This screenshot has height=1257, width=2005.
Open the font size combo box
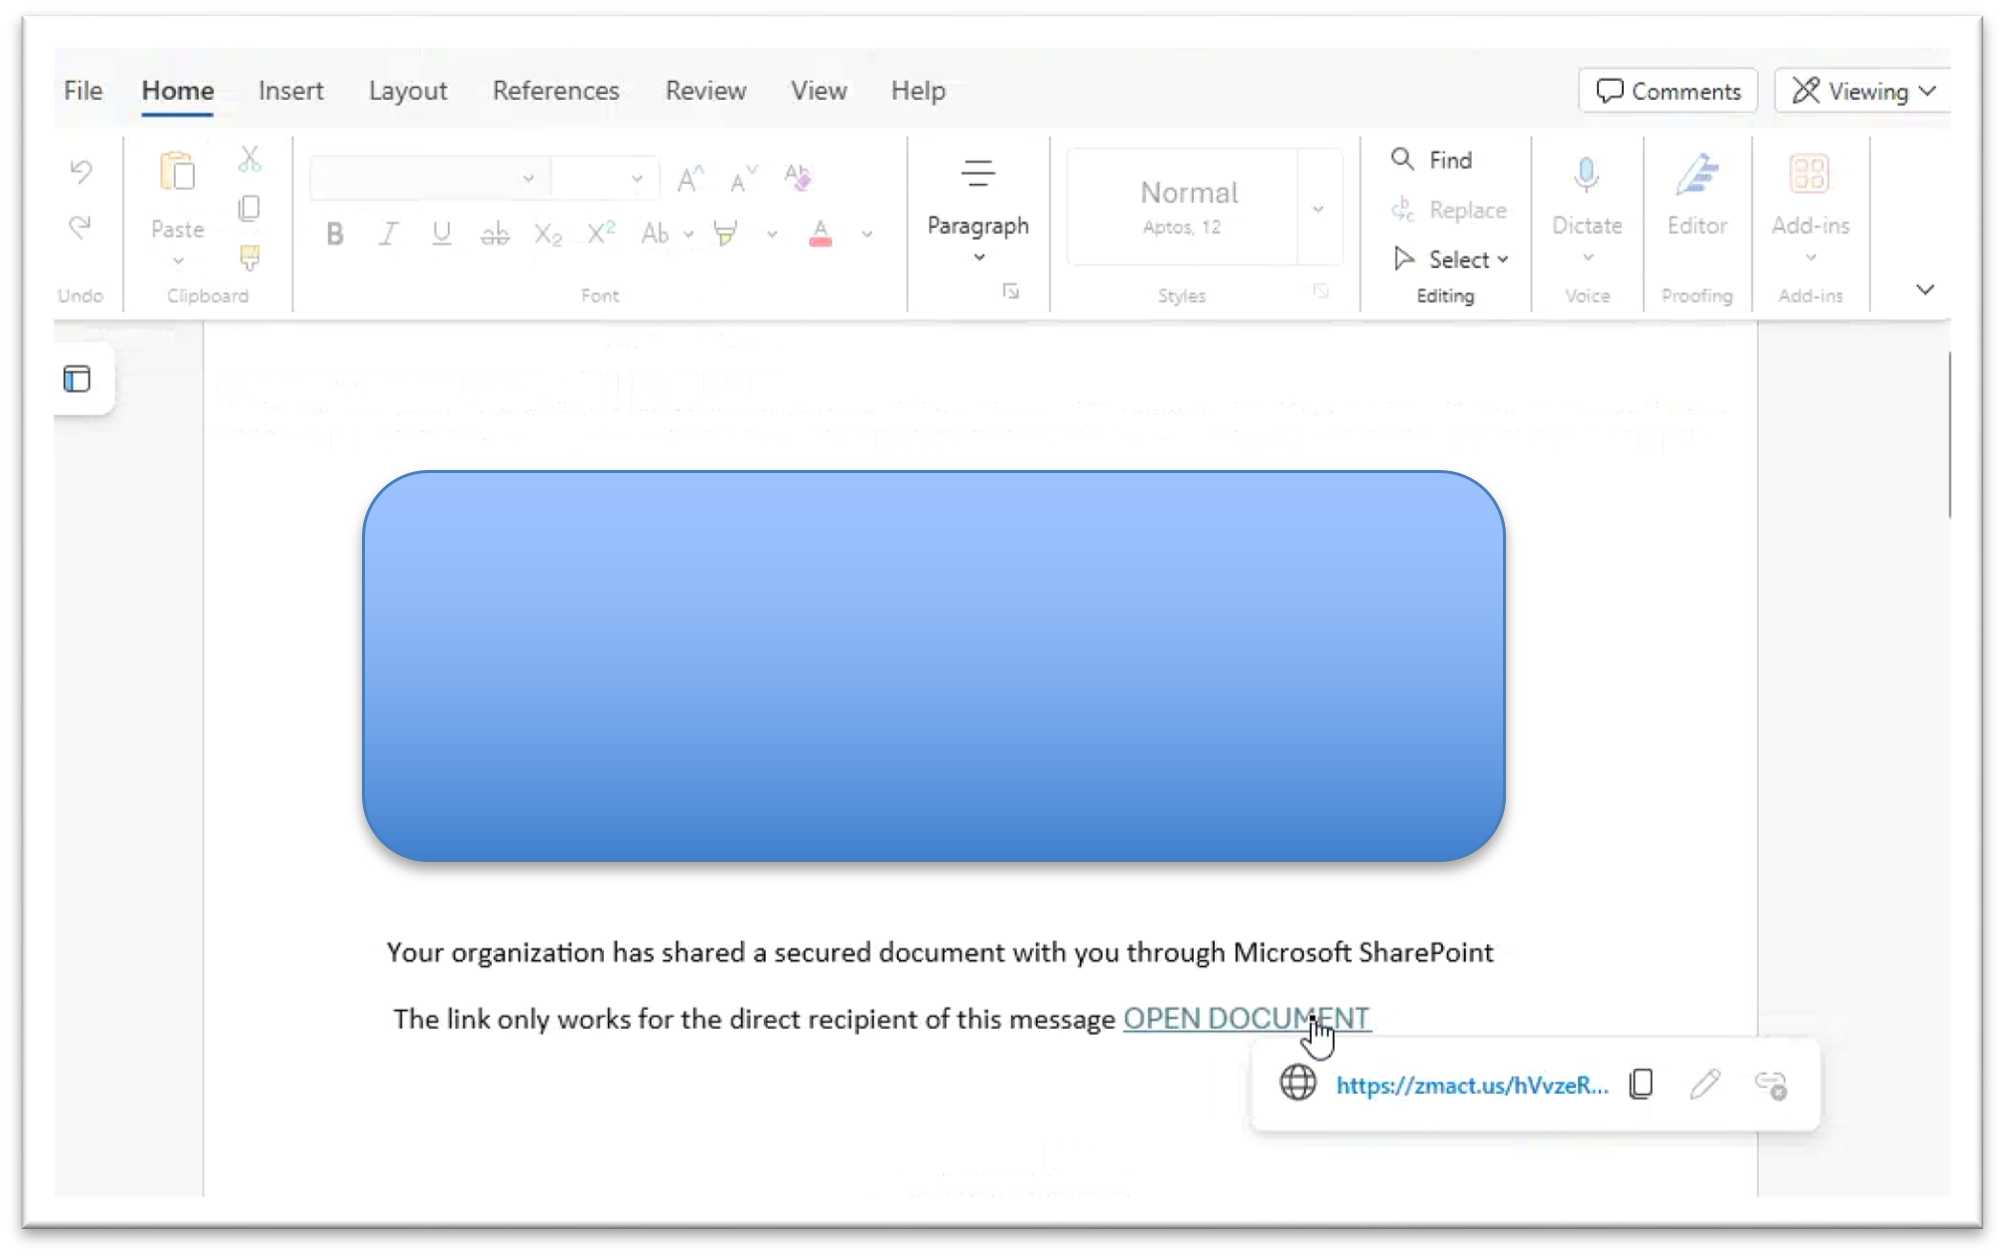click(604, 179)
